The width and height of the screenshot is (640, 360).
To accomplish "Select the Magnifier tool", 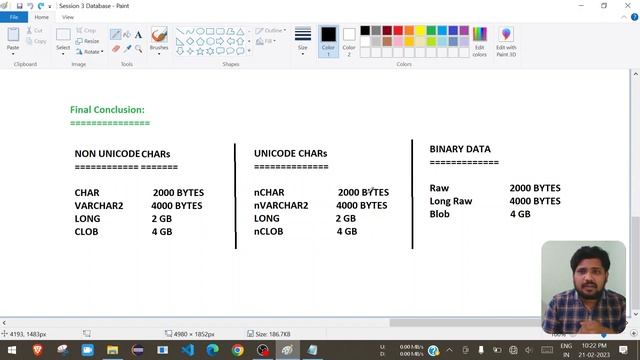I will click(x=139, y=49).
